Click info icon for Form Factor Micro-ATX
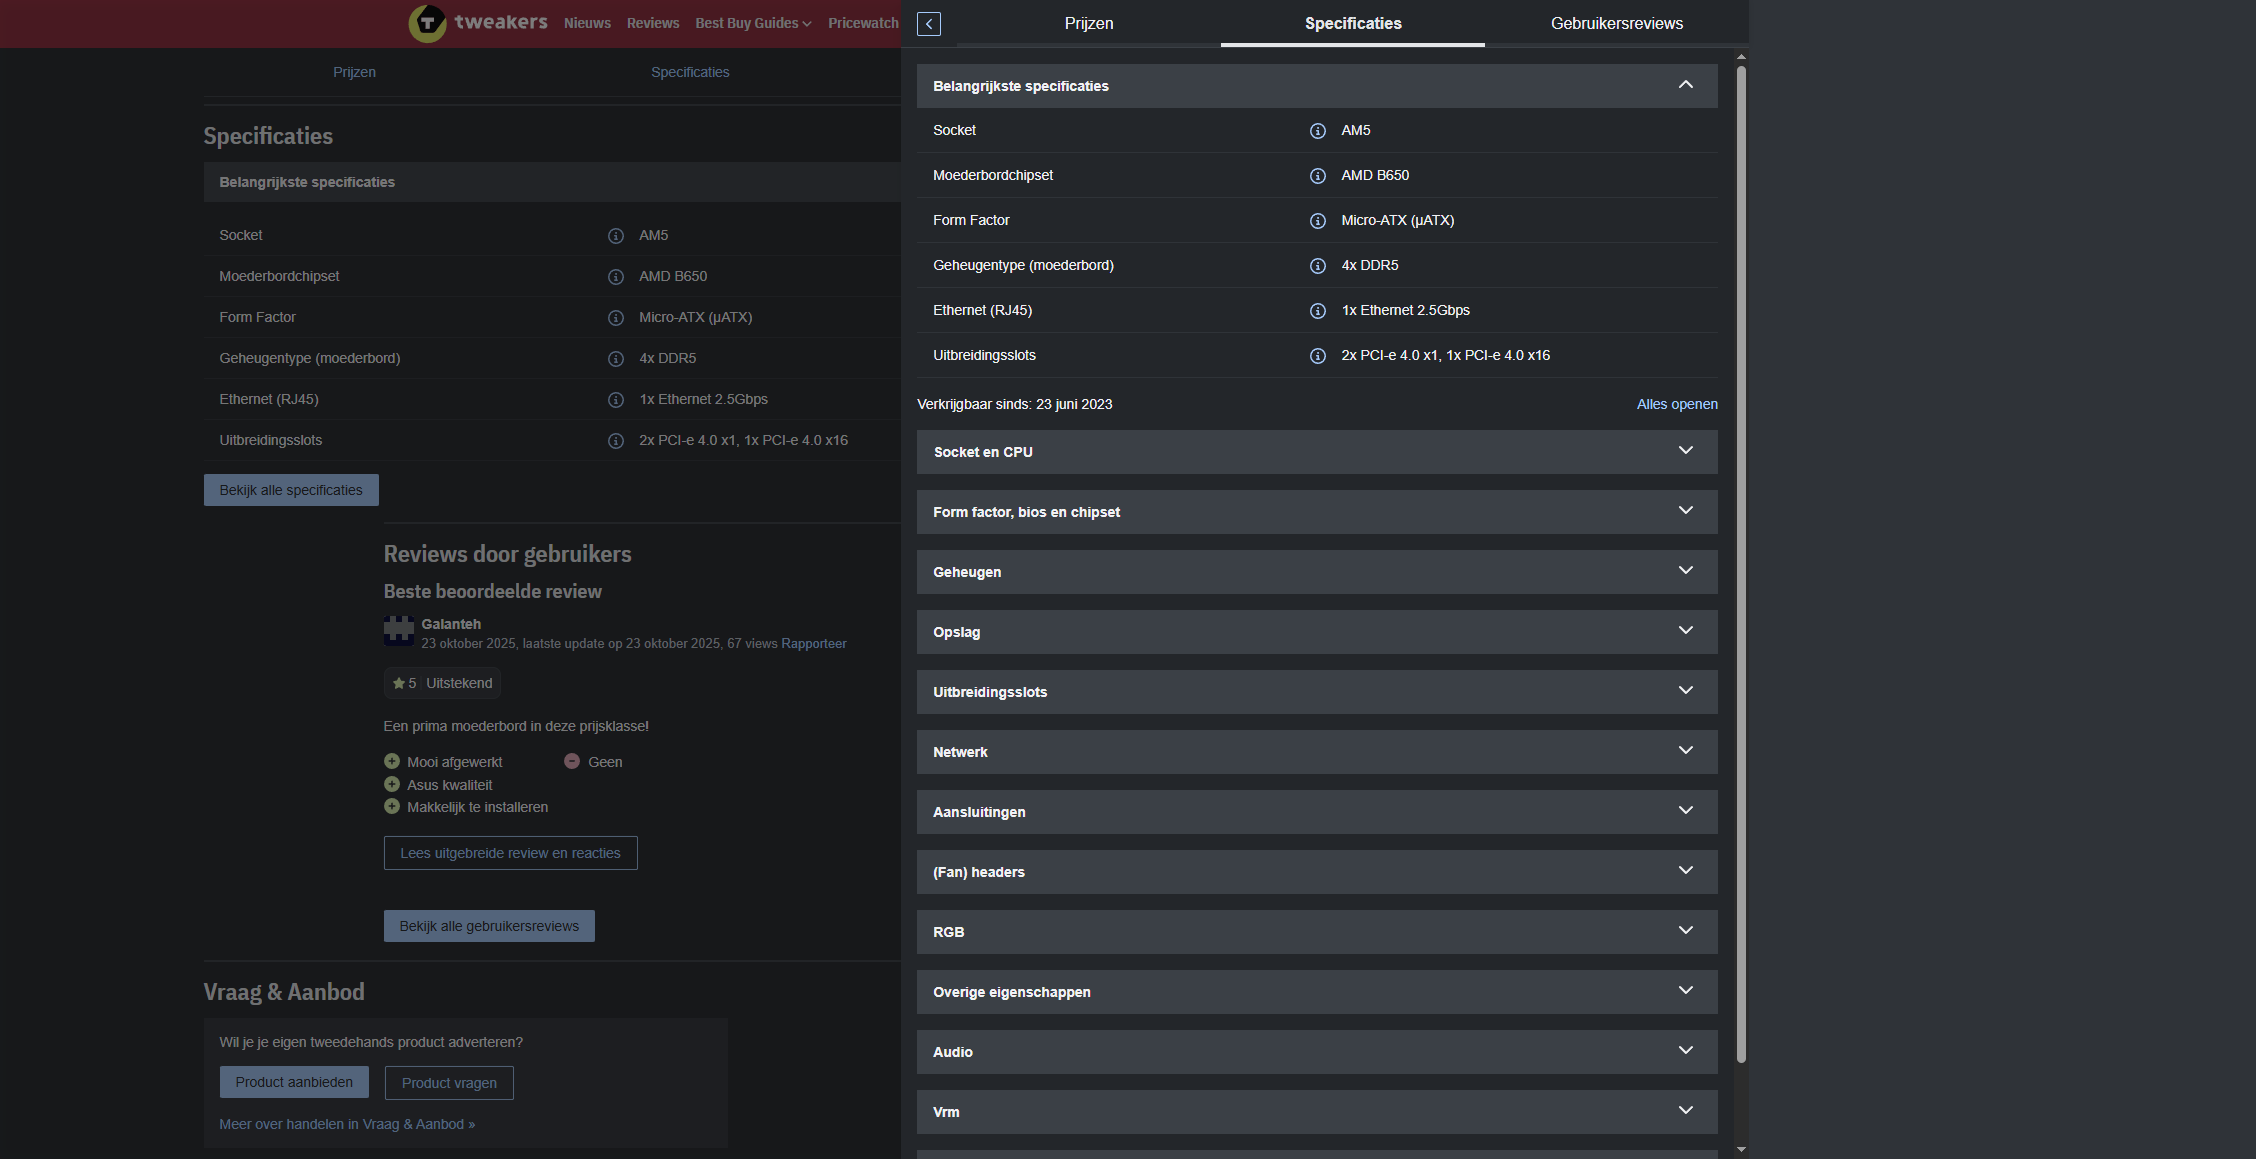This screenshot has width=2256, height=1159. coord(1318,221)
